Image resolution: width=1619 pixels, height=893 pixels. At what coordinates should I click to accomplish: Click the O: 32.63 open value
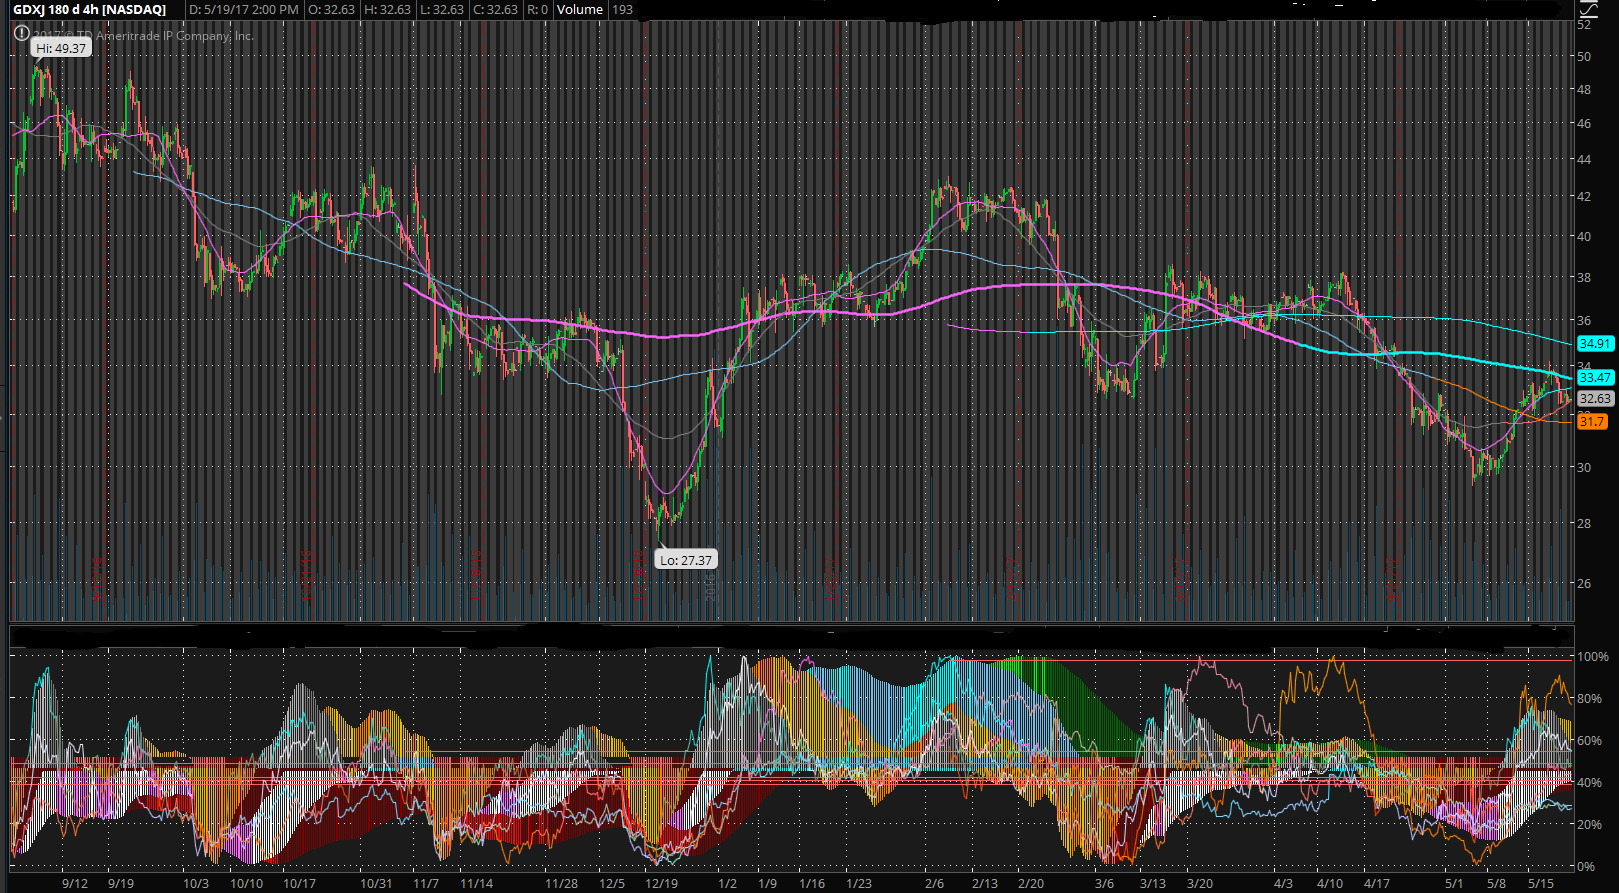click(330, 9)
